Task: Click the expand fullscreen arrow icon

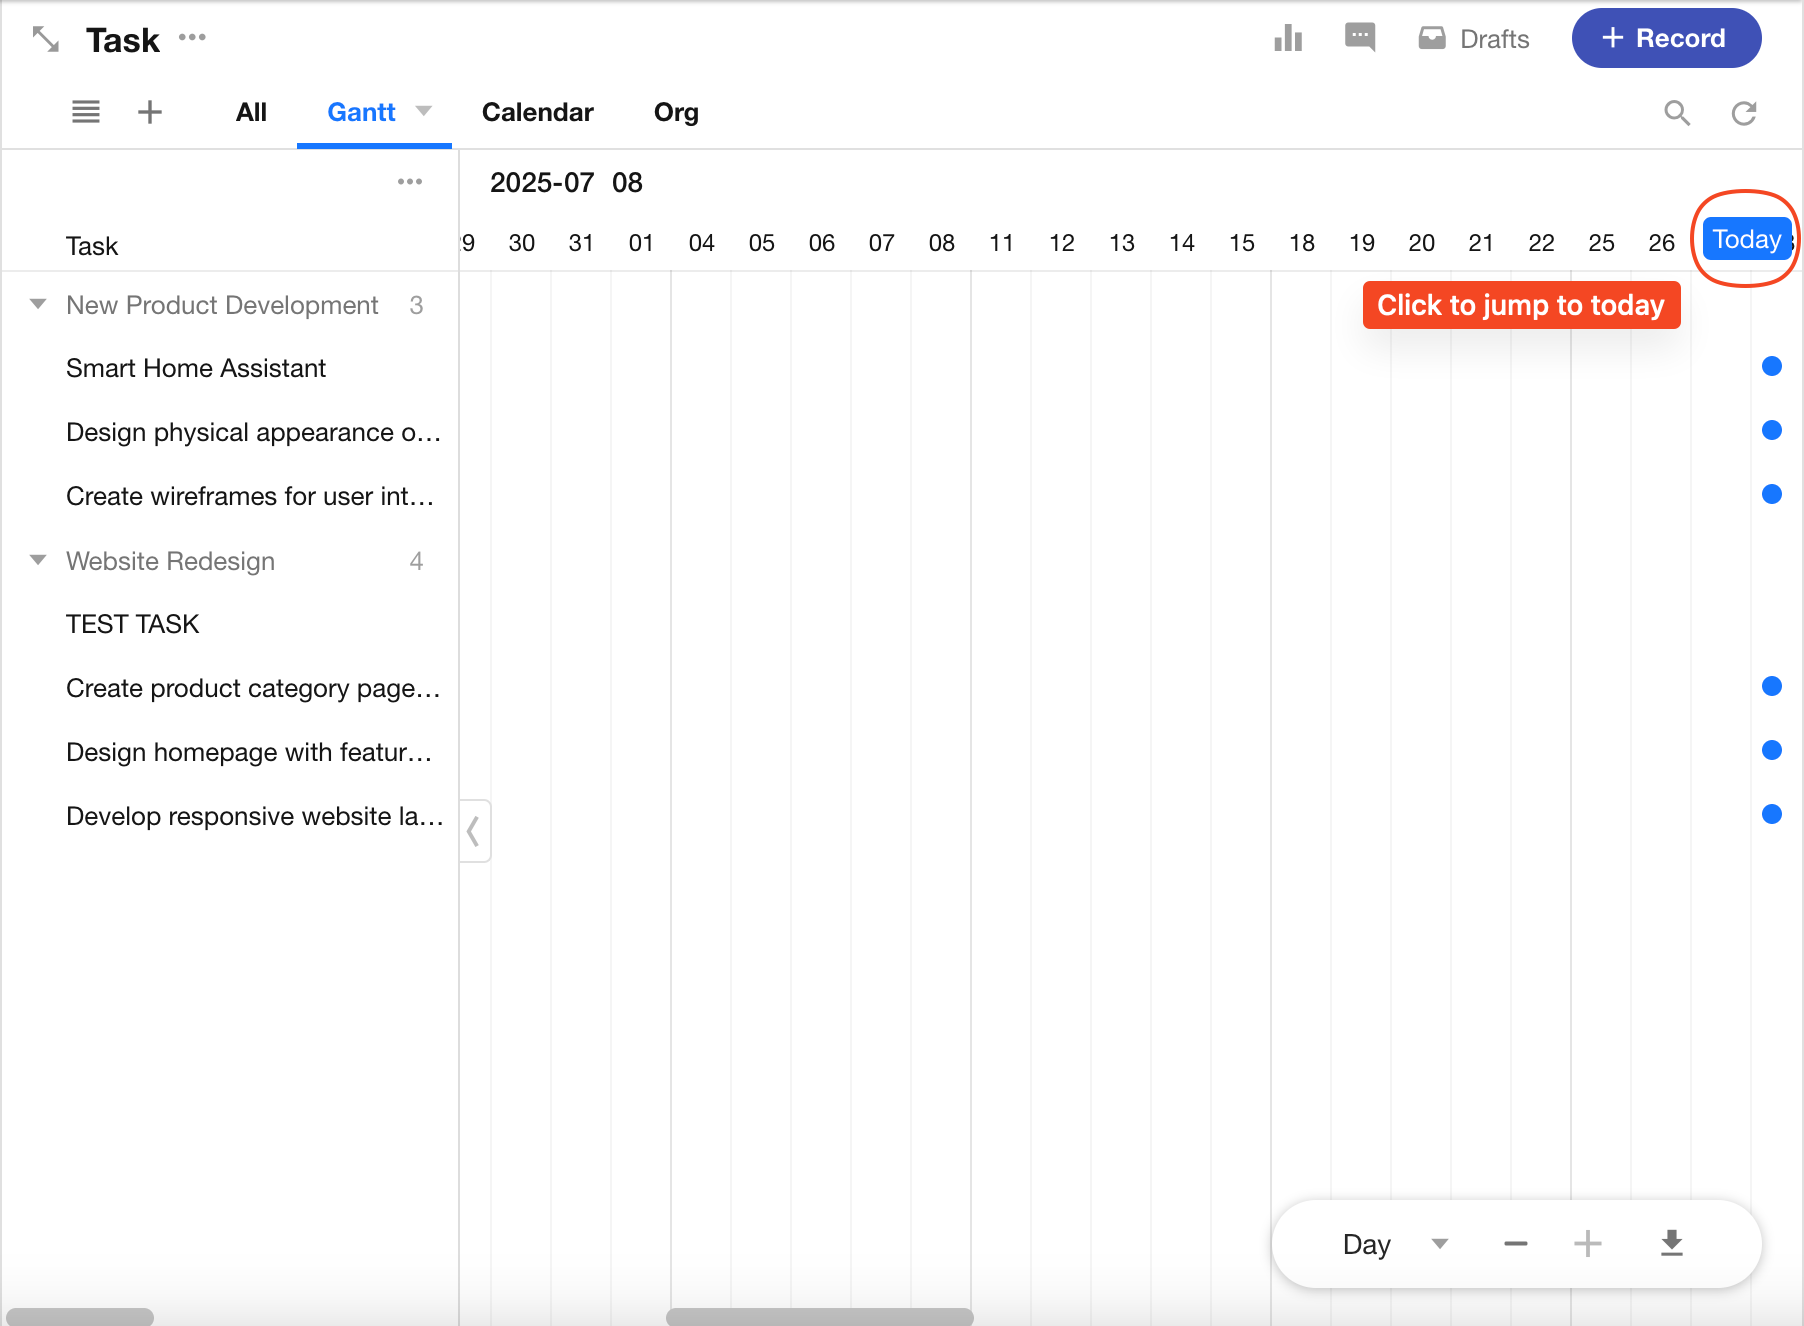Action: coord(46,39)
